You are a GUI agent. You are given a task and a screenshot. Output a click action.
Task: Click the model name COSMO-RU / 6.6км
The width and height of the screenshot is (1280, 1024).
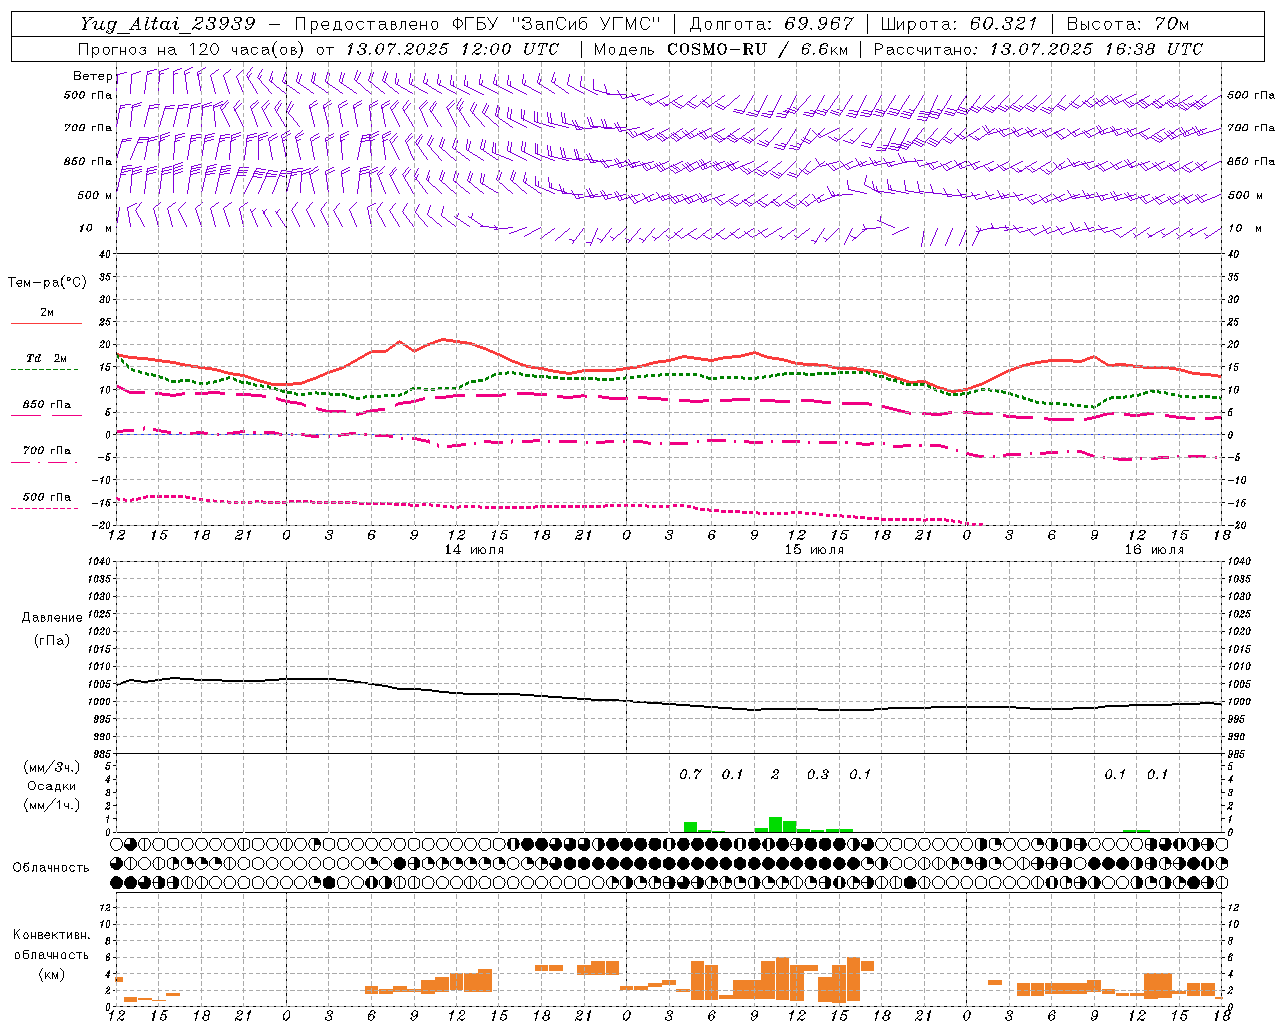(756, 49)
